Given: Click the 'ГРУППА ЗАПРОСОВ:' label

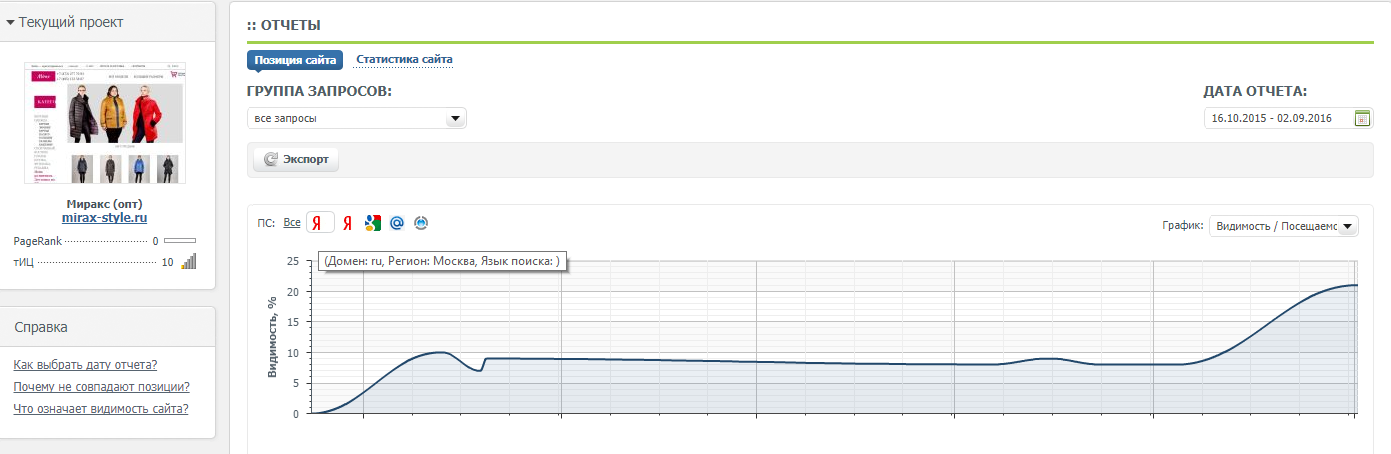Looking at the screenshot, I should 319,91.
